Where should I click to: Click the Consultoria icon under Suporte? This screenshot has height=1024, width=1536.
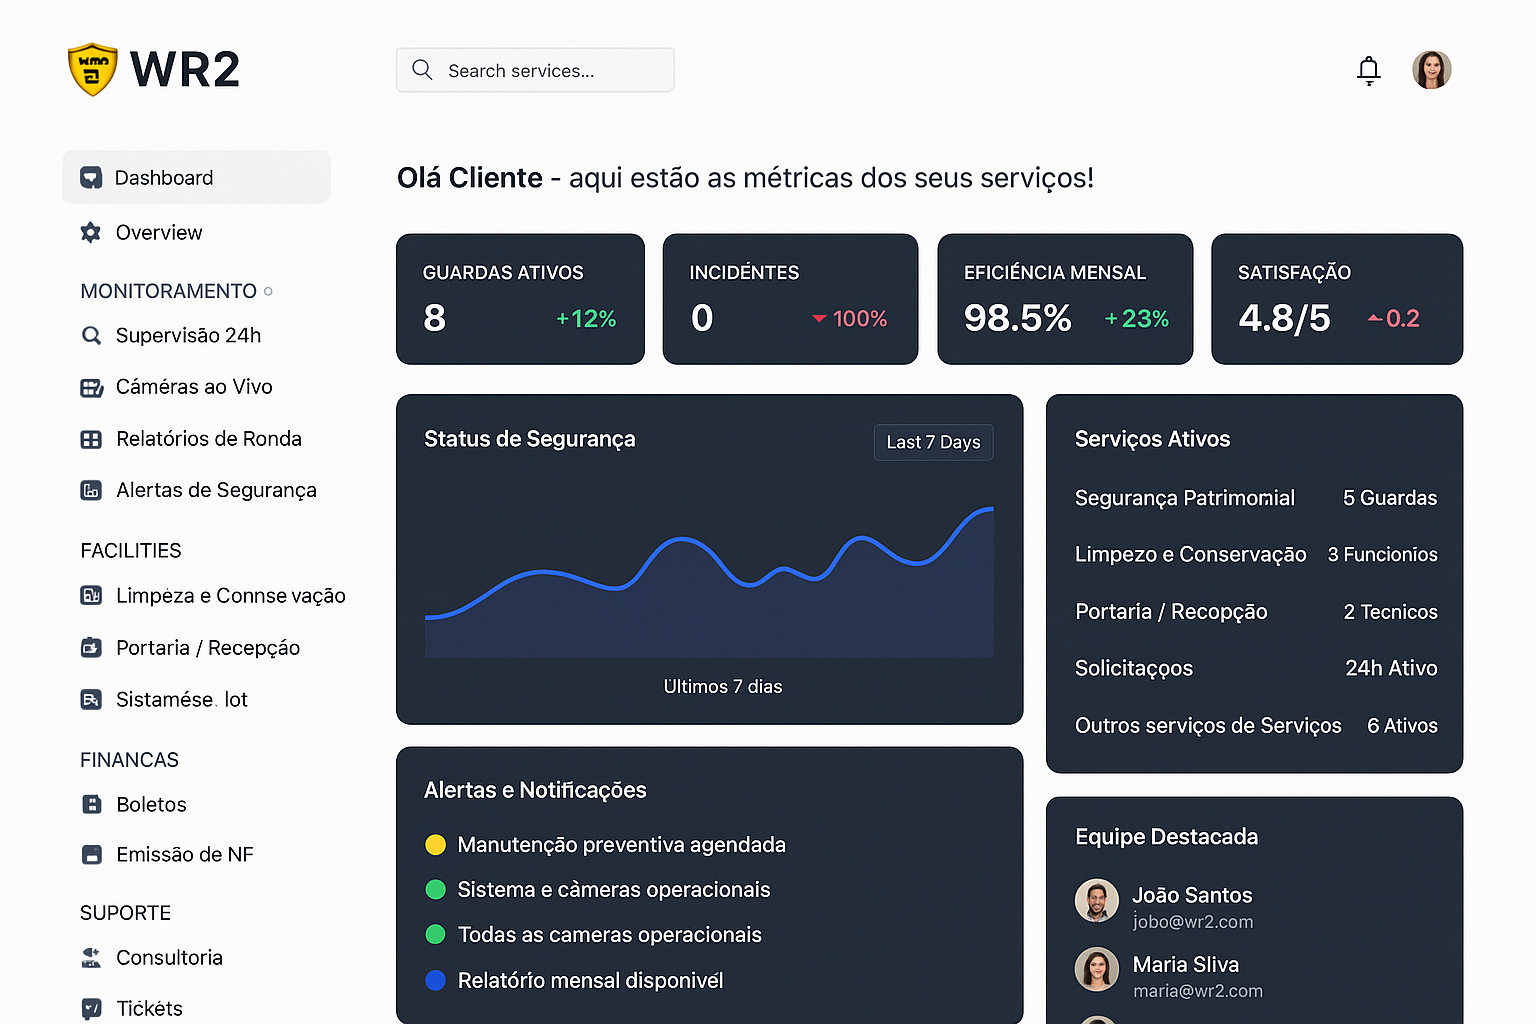(x=91, y=957)
